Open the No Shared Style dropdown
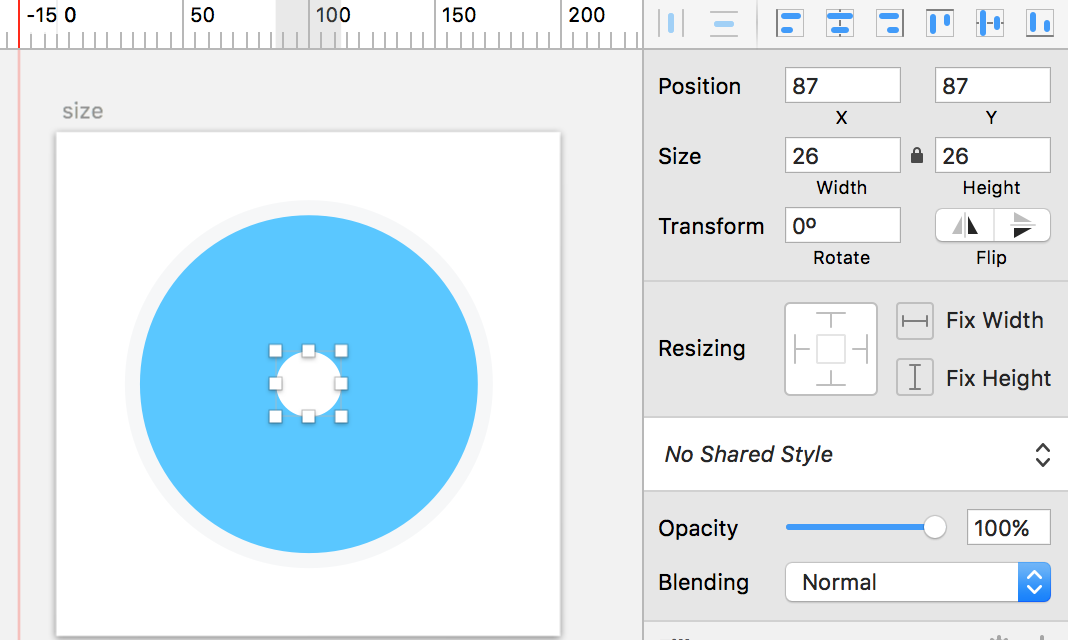1068x640 pixels. (x=855, y=455)
